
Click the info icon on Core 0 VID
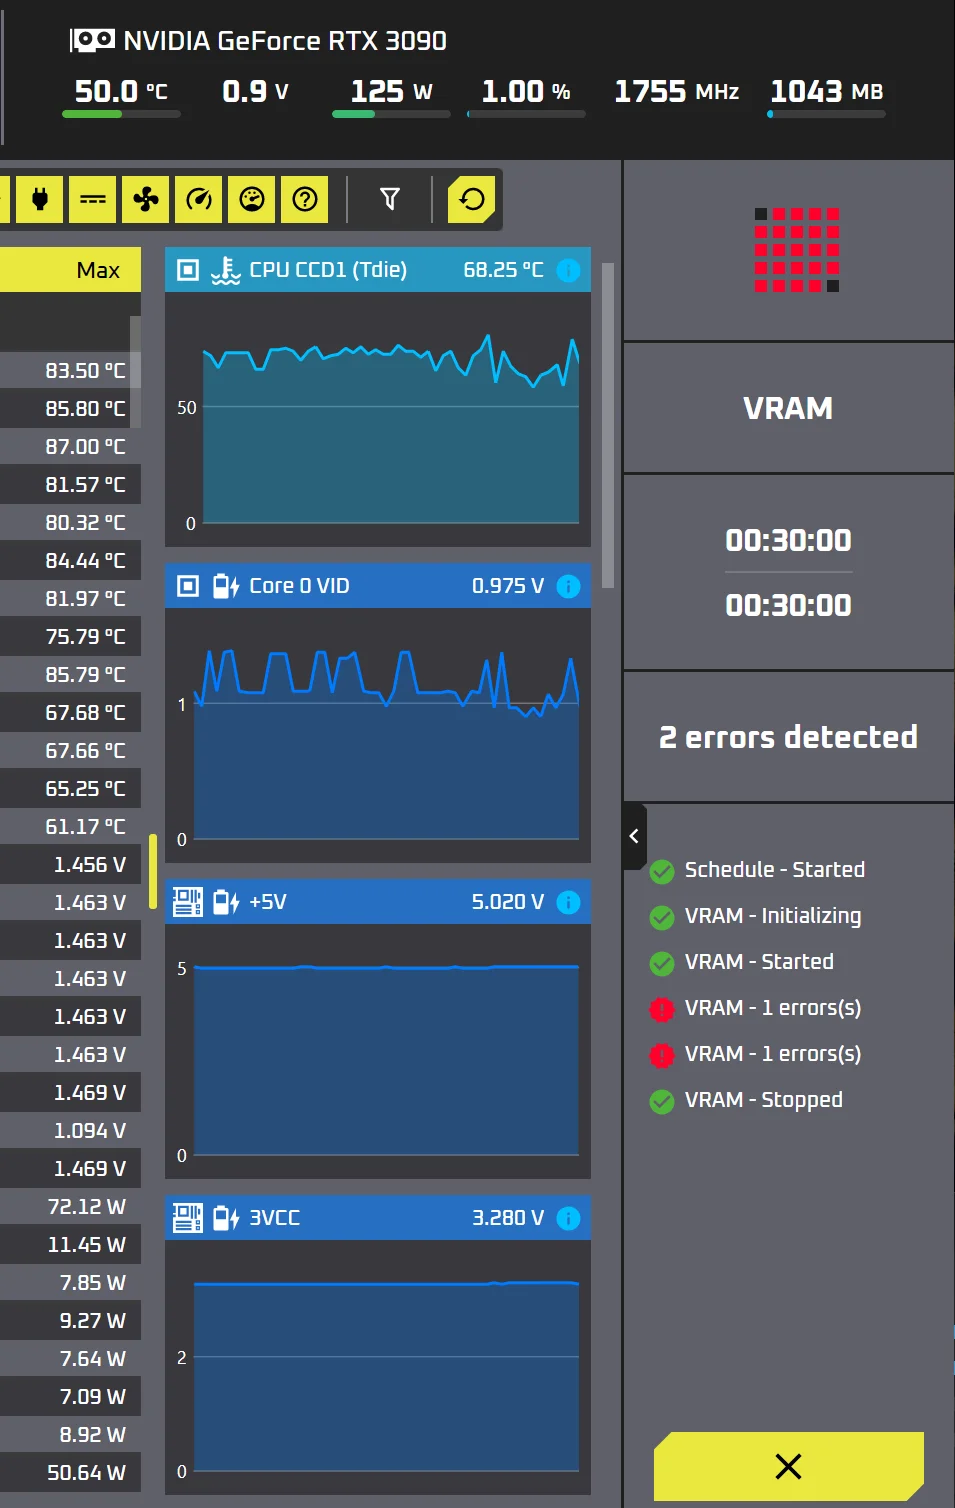(x=568, y=586)
